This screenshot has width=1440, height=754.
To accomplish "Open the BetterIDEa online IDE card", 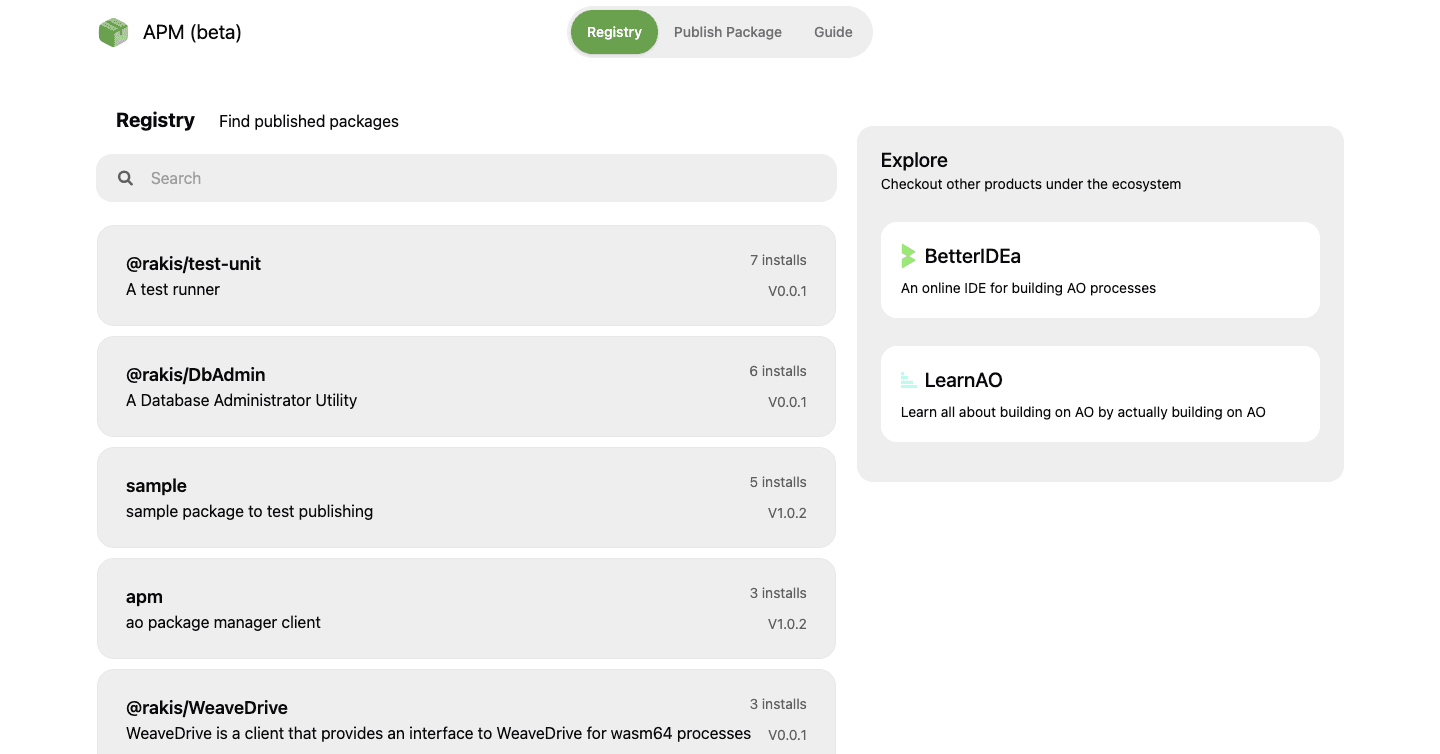I will pos(1100,270).
